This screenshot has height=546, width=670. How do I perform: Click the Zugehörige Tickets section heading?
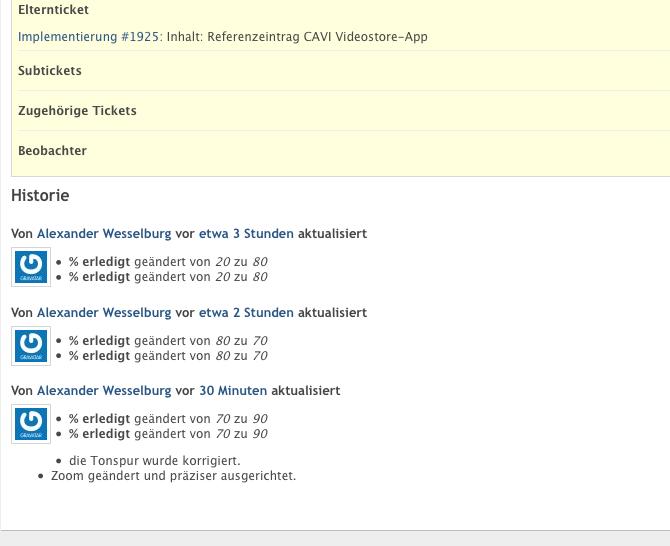[x=77, y=111]
